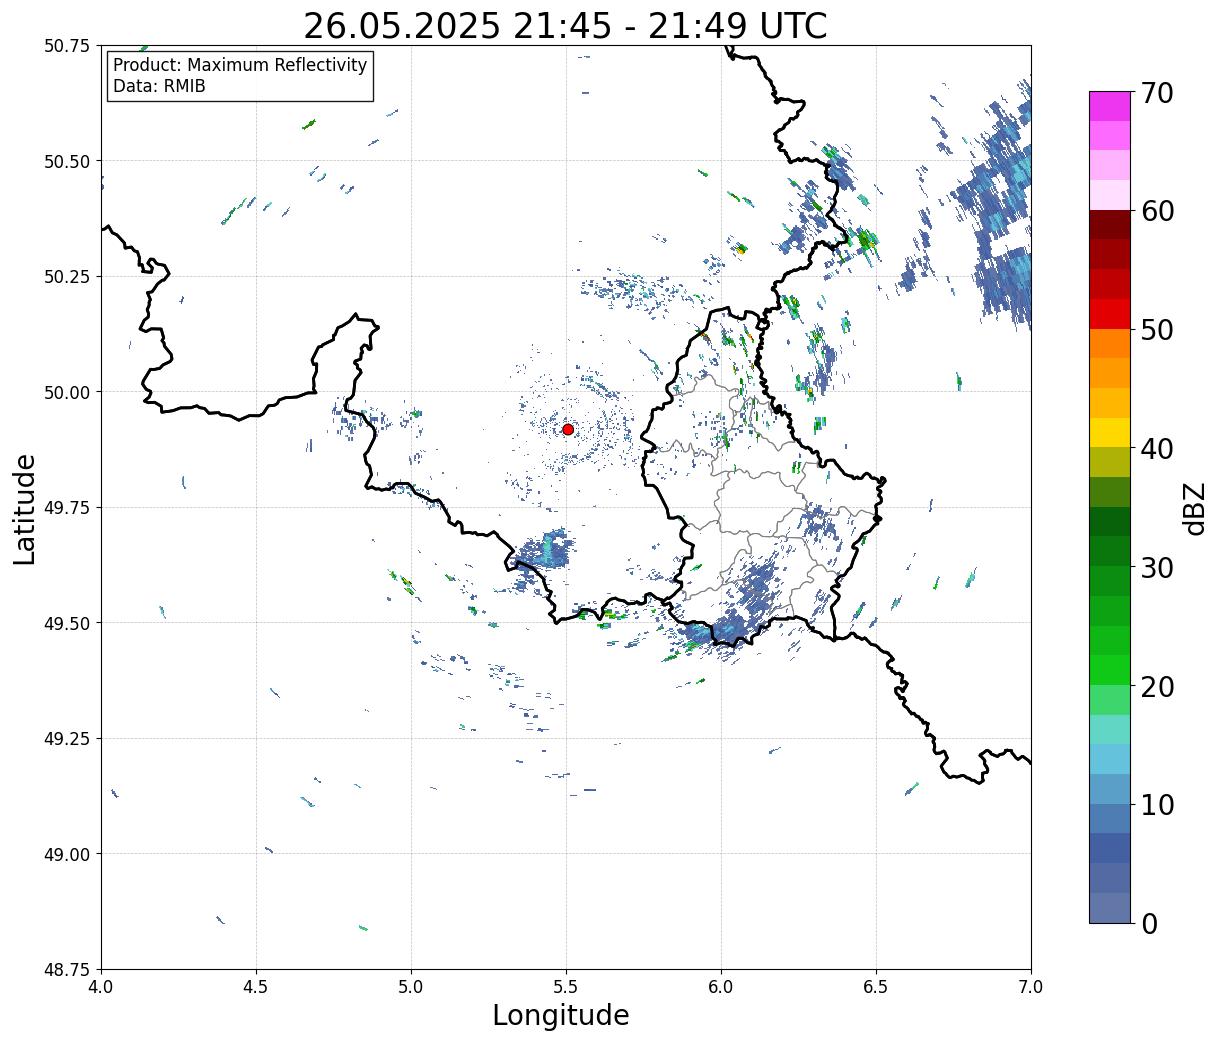Click the longitude tick label 7.0
Viewport: 1219px width, 1040px height.
1031,987
